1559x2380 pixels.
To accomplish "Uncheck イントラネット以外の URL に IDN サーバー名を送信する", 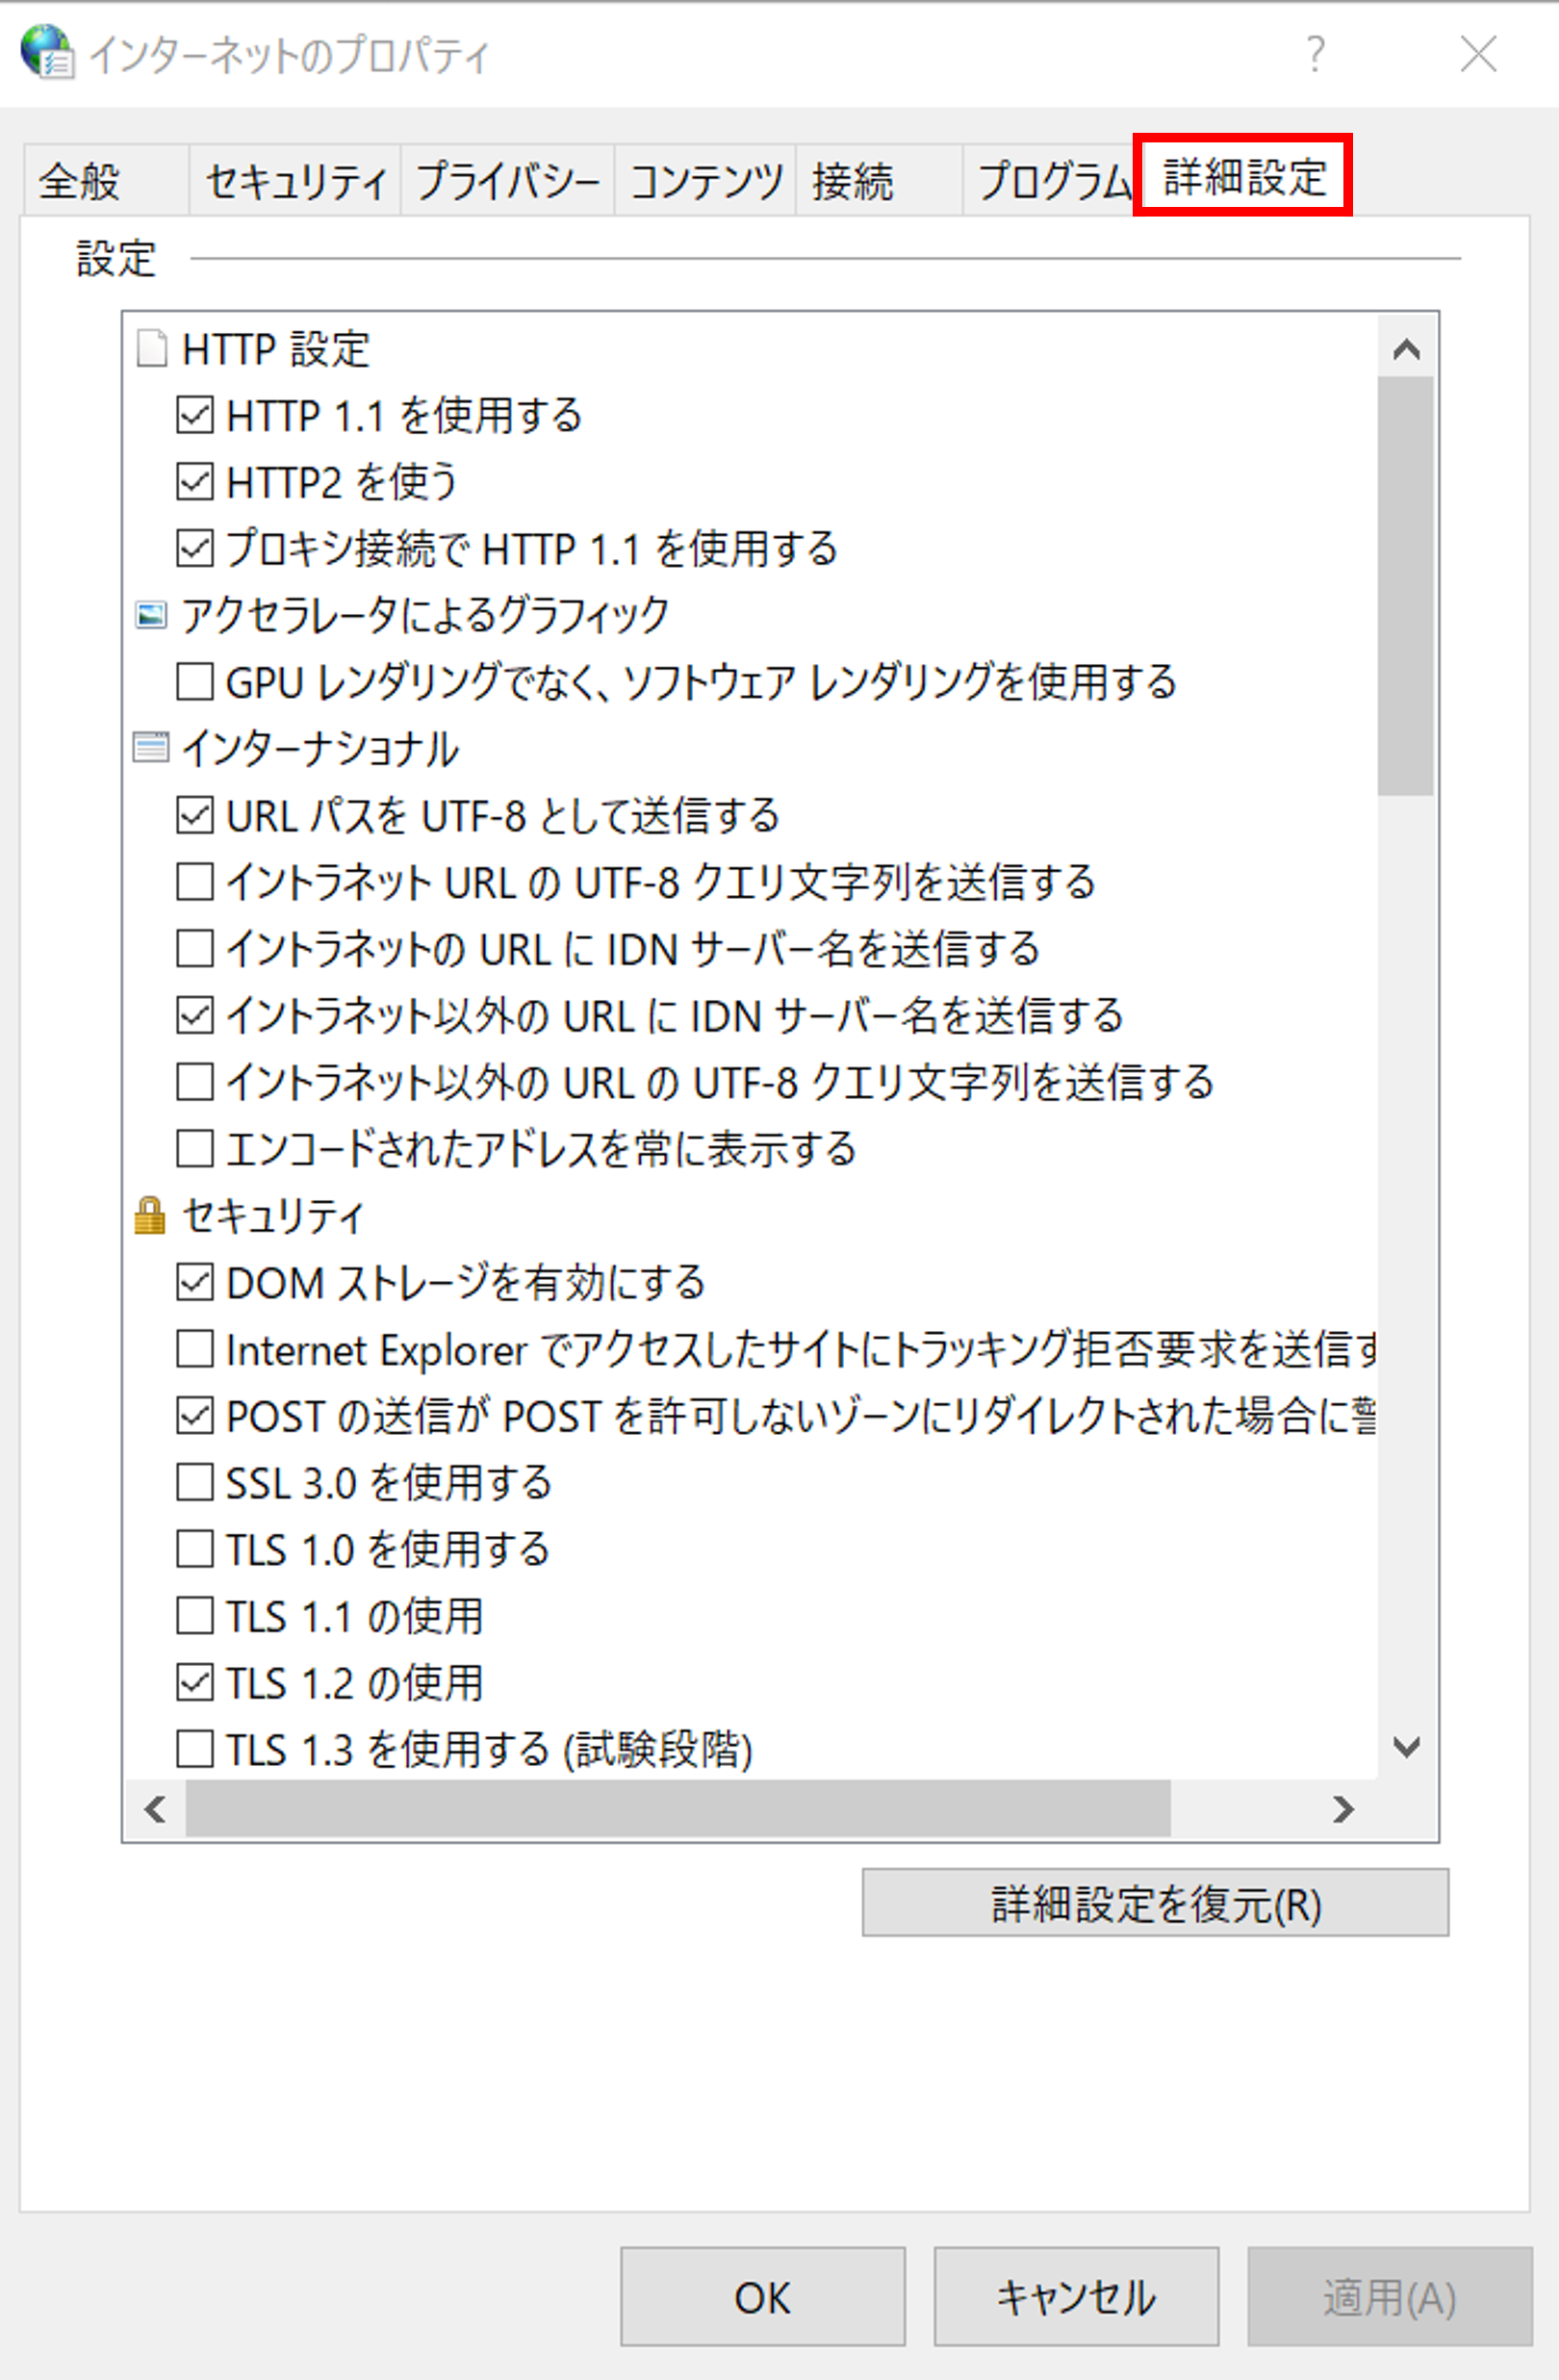I will pos(195,1015).
